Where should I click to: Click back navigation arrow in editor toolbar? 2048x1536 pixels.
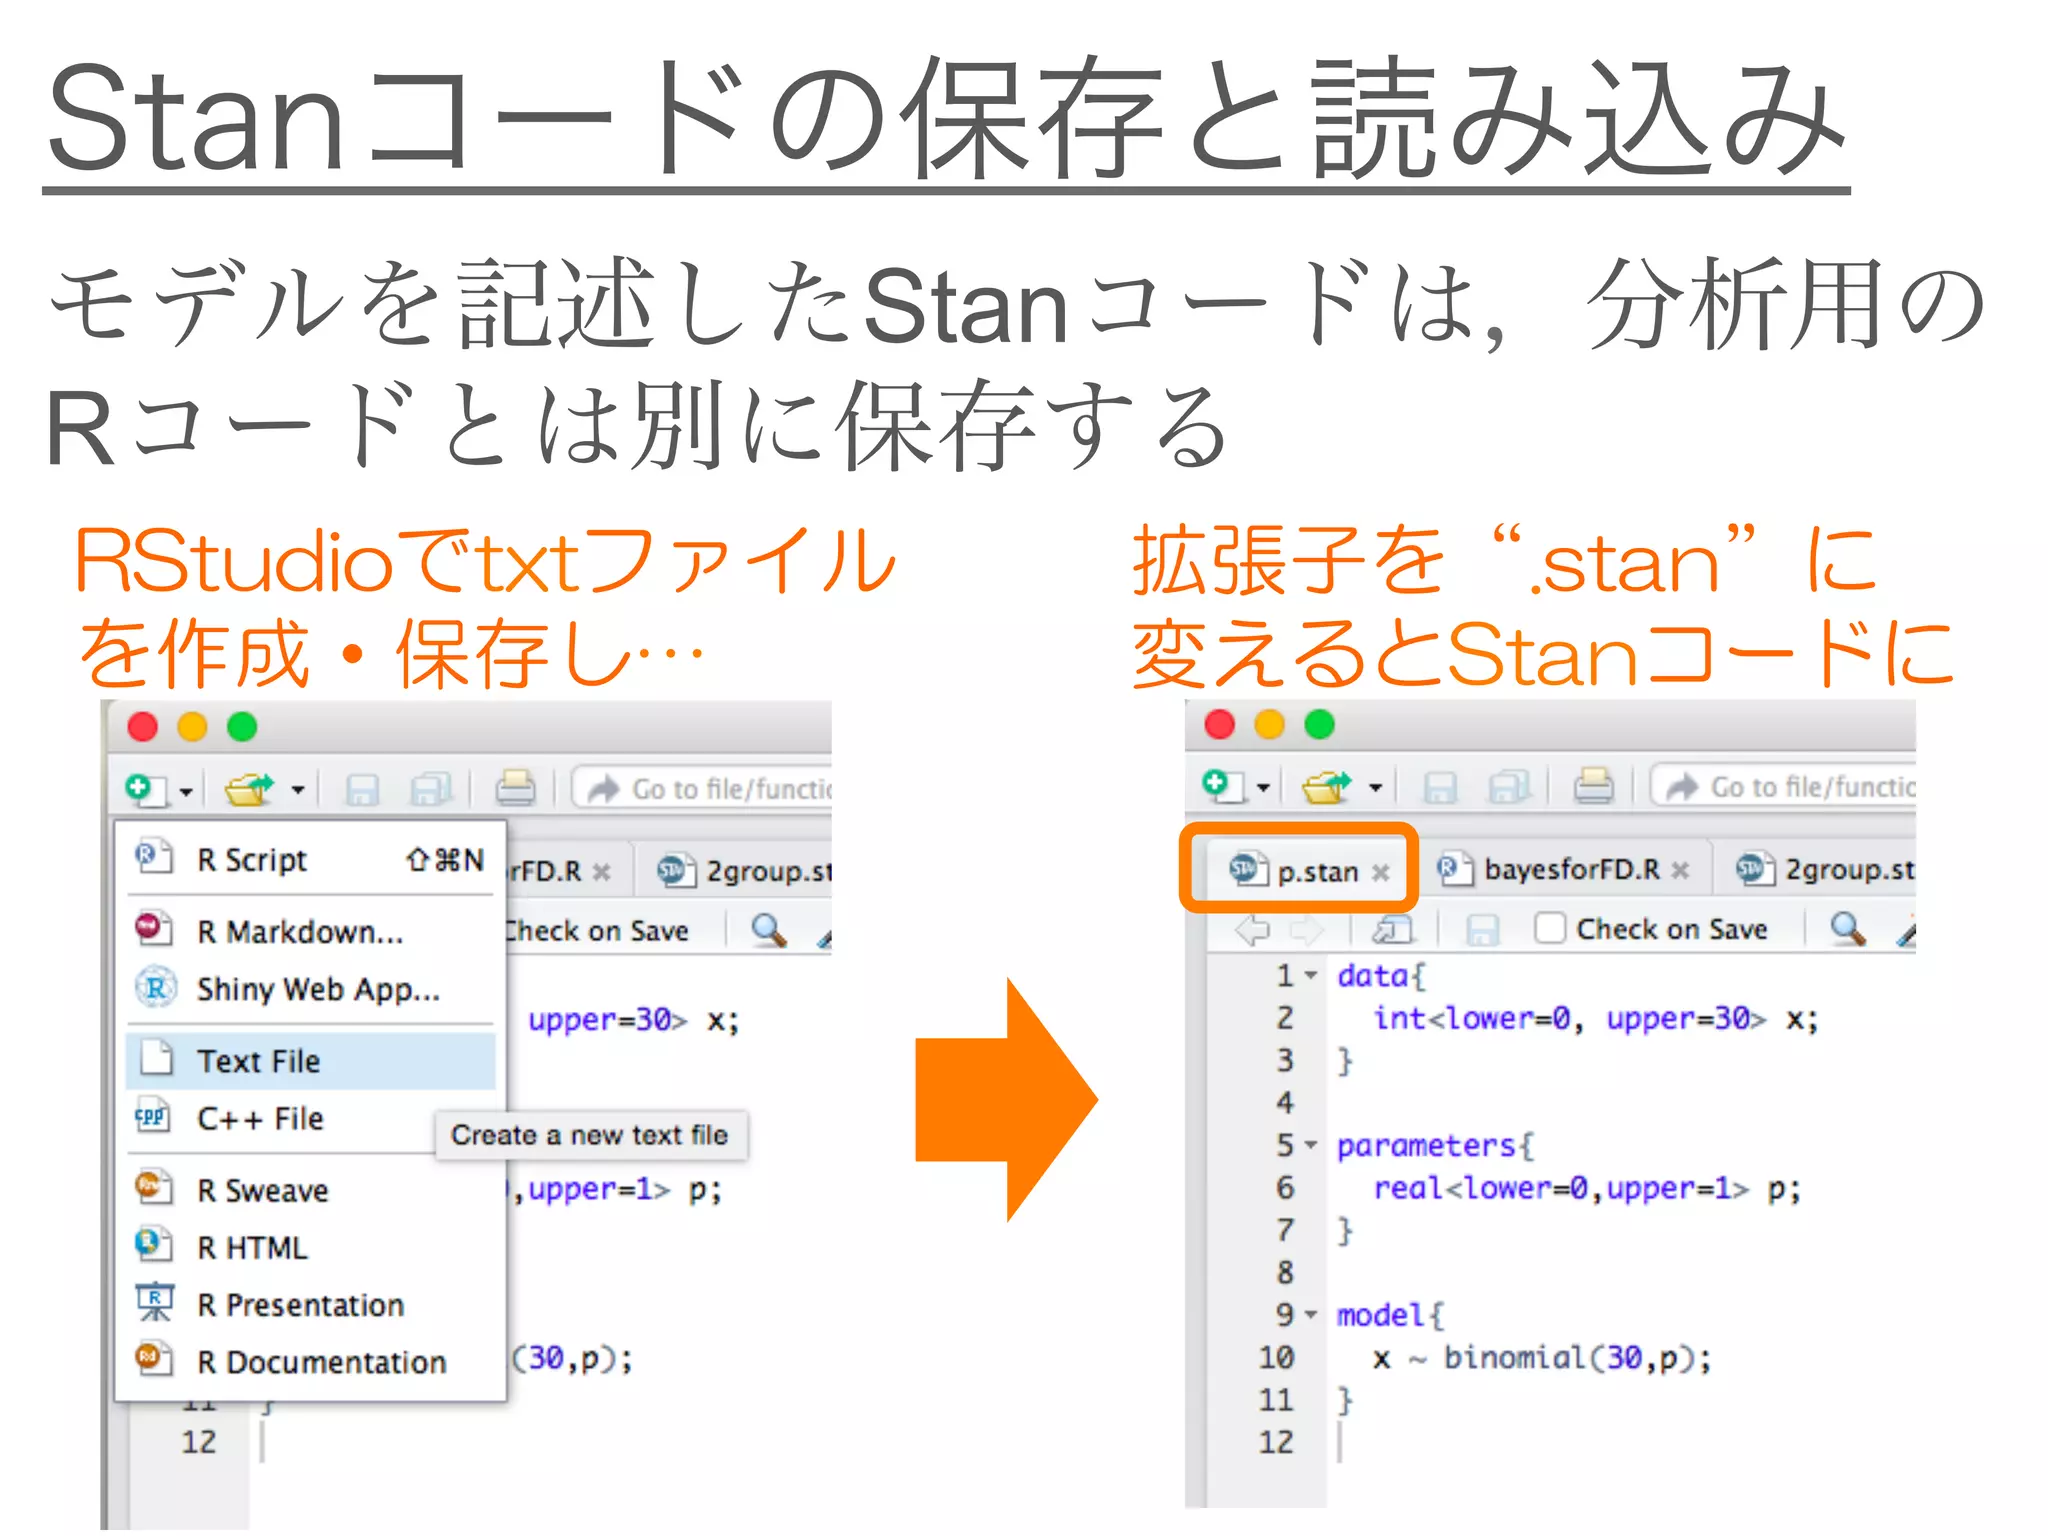(1252, 930)
